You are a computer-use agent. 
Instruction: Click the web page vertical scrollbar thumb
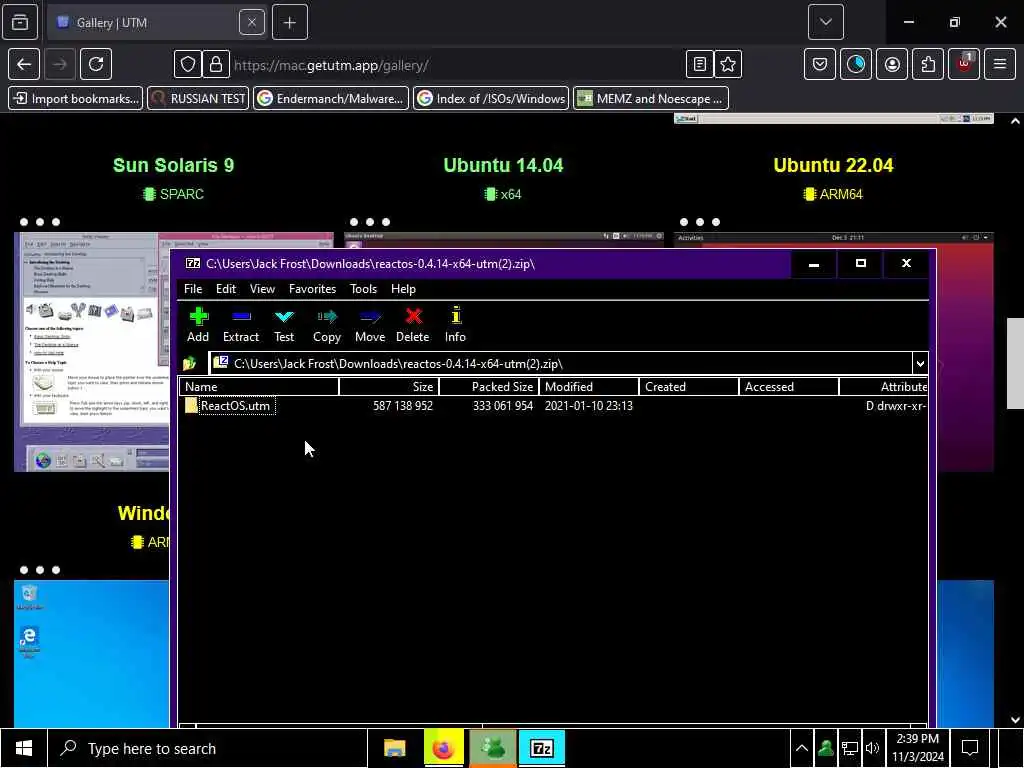1015,363
